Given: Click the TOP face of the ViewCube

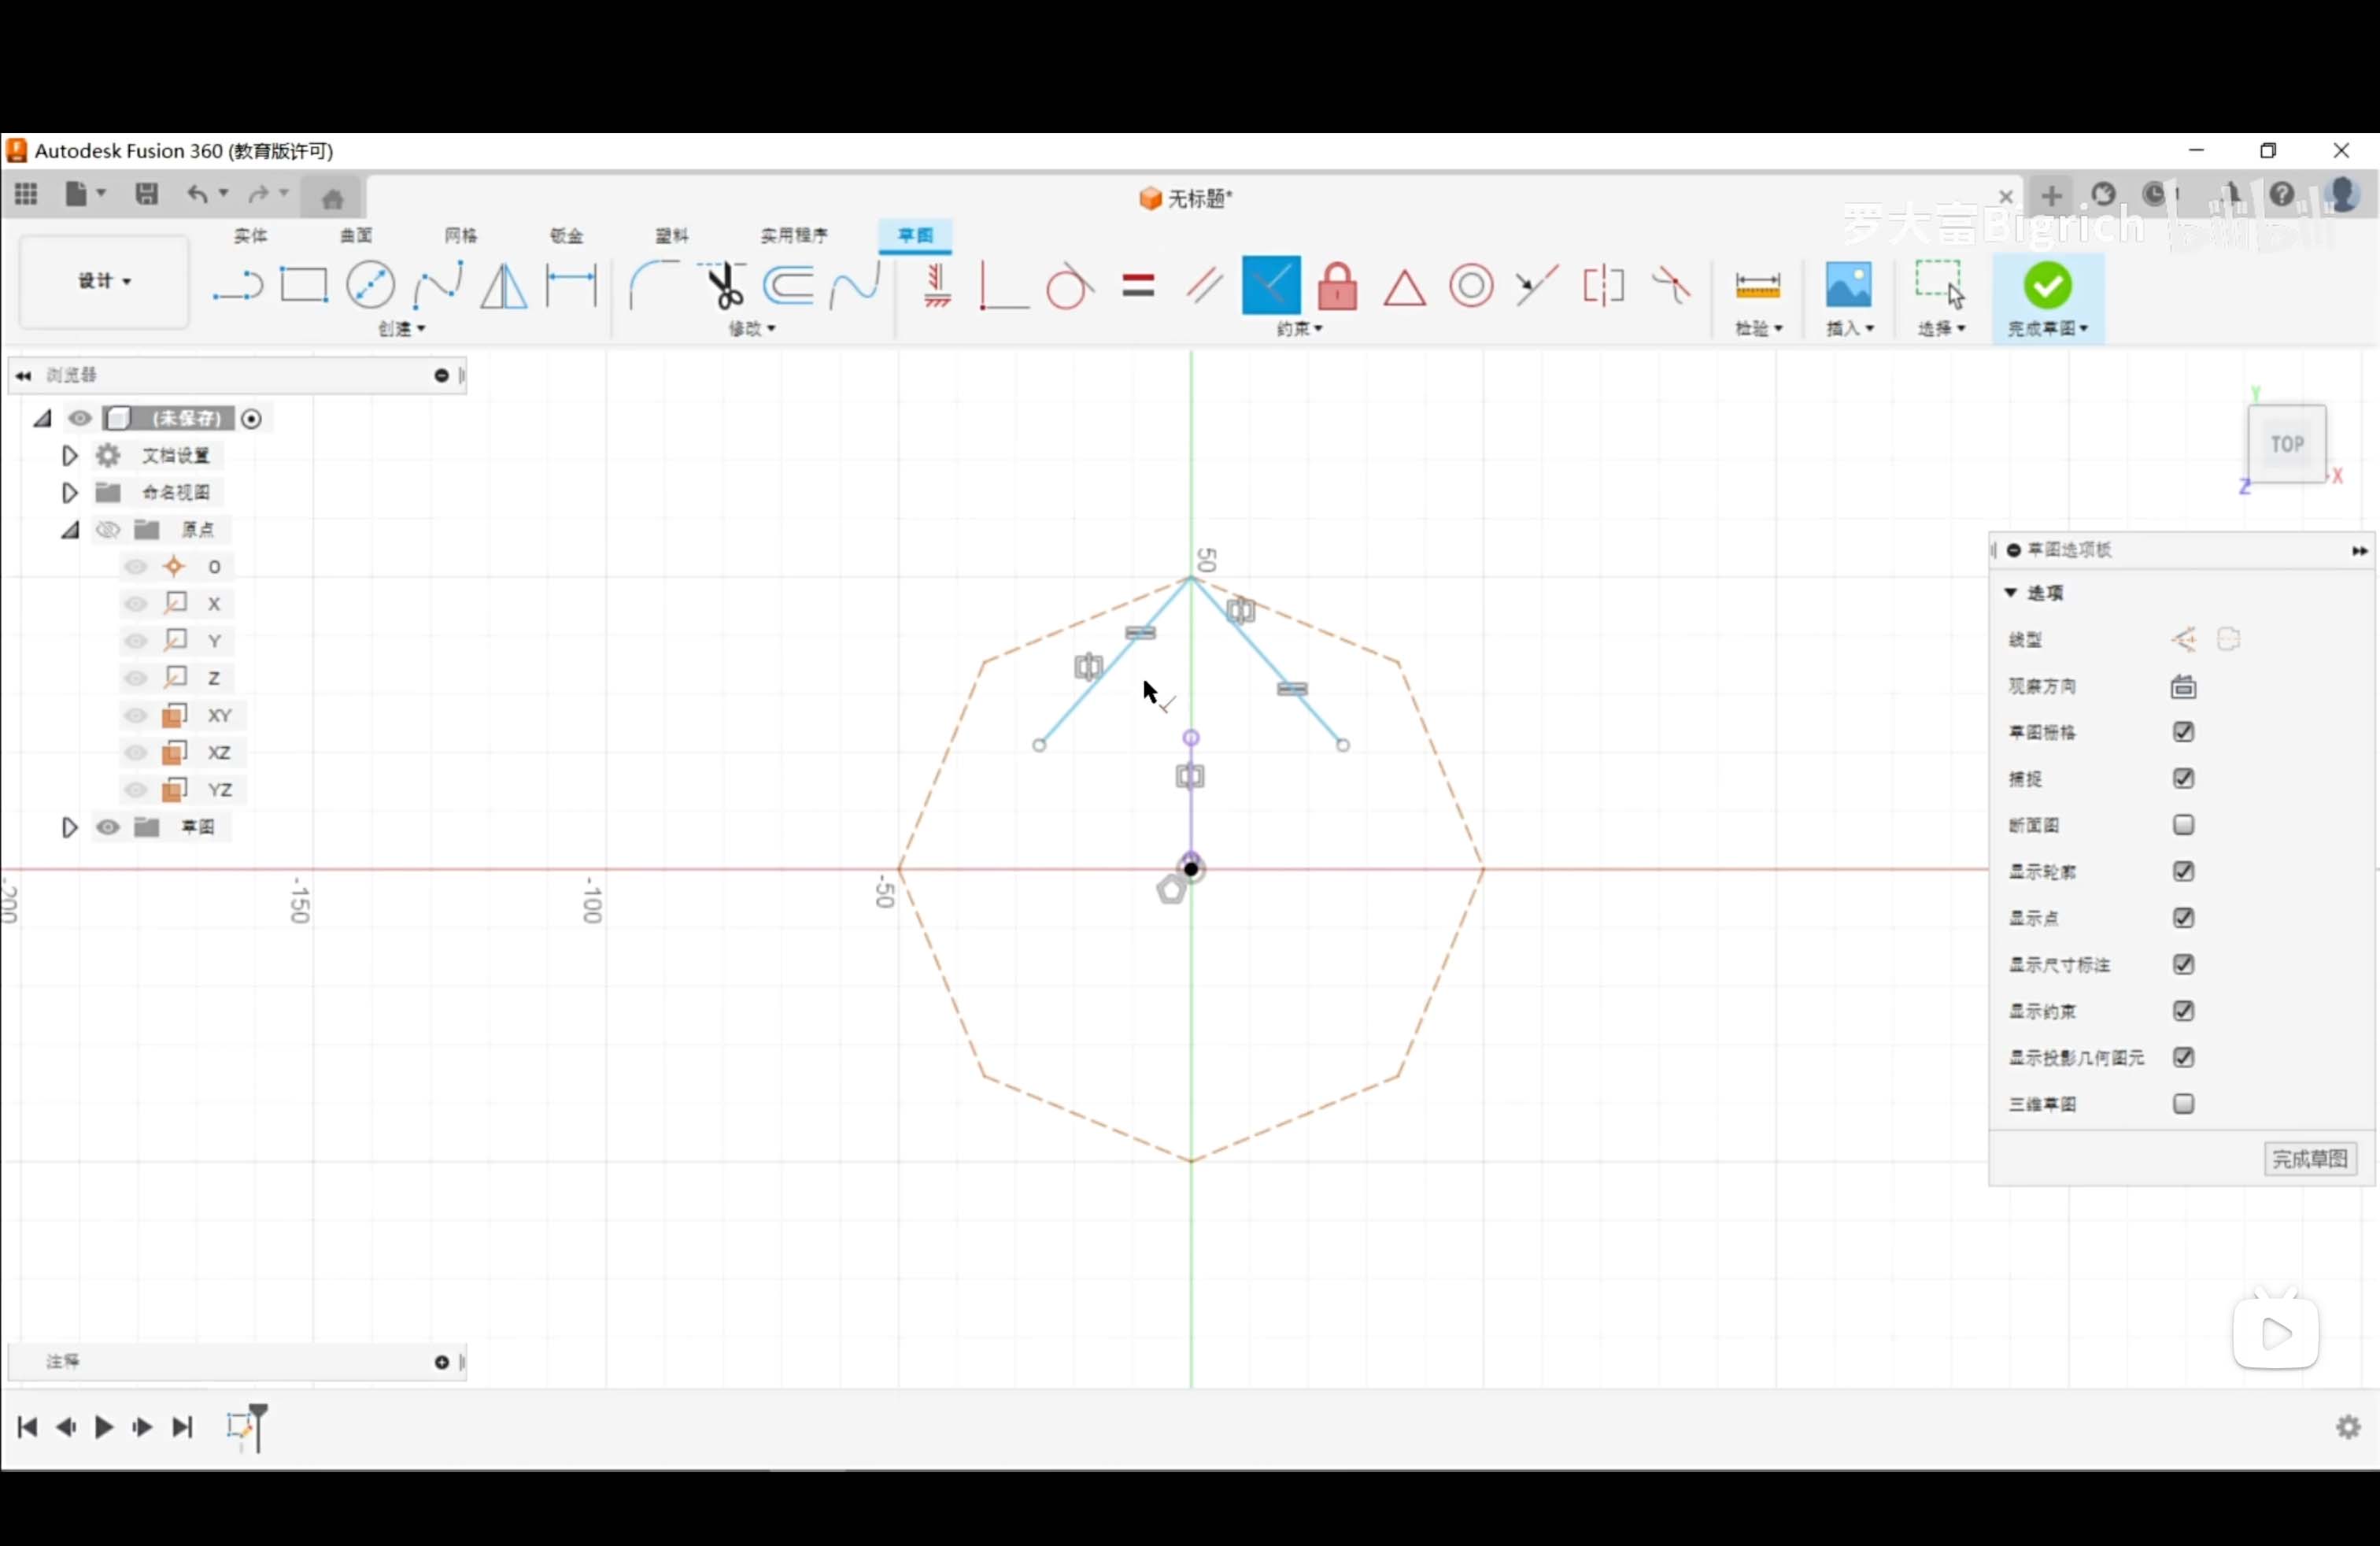Looking at the screenshot, I should pyautogui.click(x=2287, y=443).
